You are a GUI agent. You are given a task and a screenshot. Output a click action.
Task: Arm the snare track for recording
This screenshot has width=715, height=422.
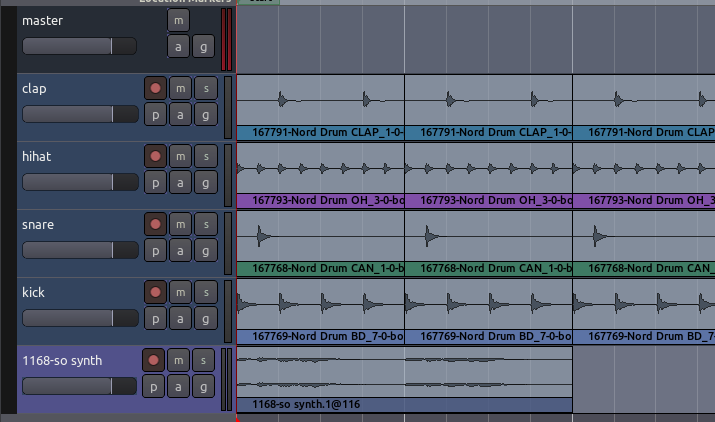[155, 224]
